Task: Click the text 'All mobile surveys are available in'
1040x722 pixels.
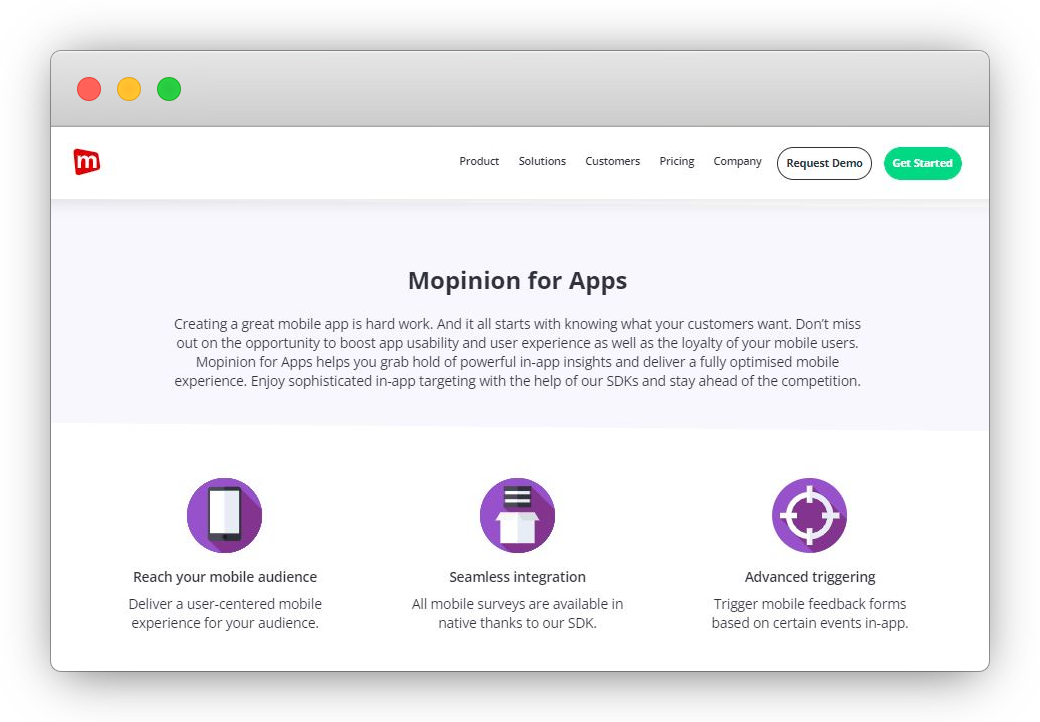Action: click(517, 604)
